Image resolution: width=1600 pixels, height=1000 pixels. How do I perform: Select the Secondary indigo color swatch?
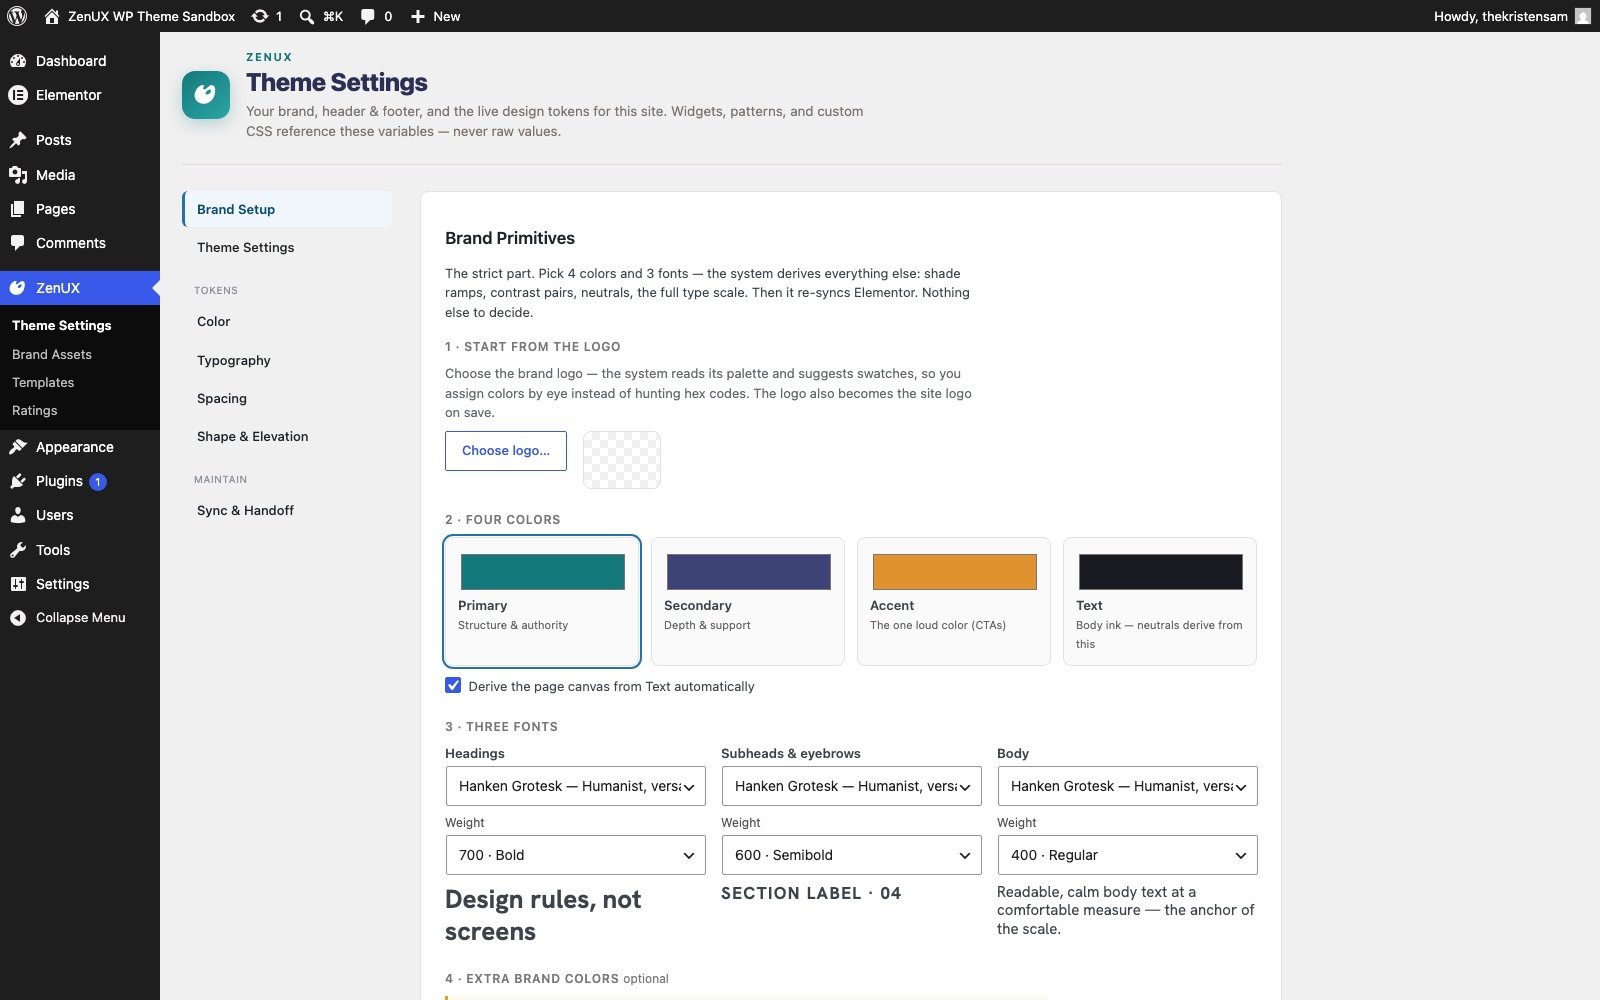(749, 572)
